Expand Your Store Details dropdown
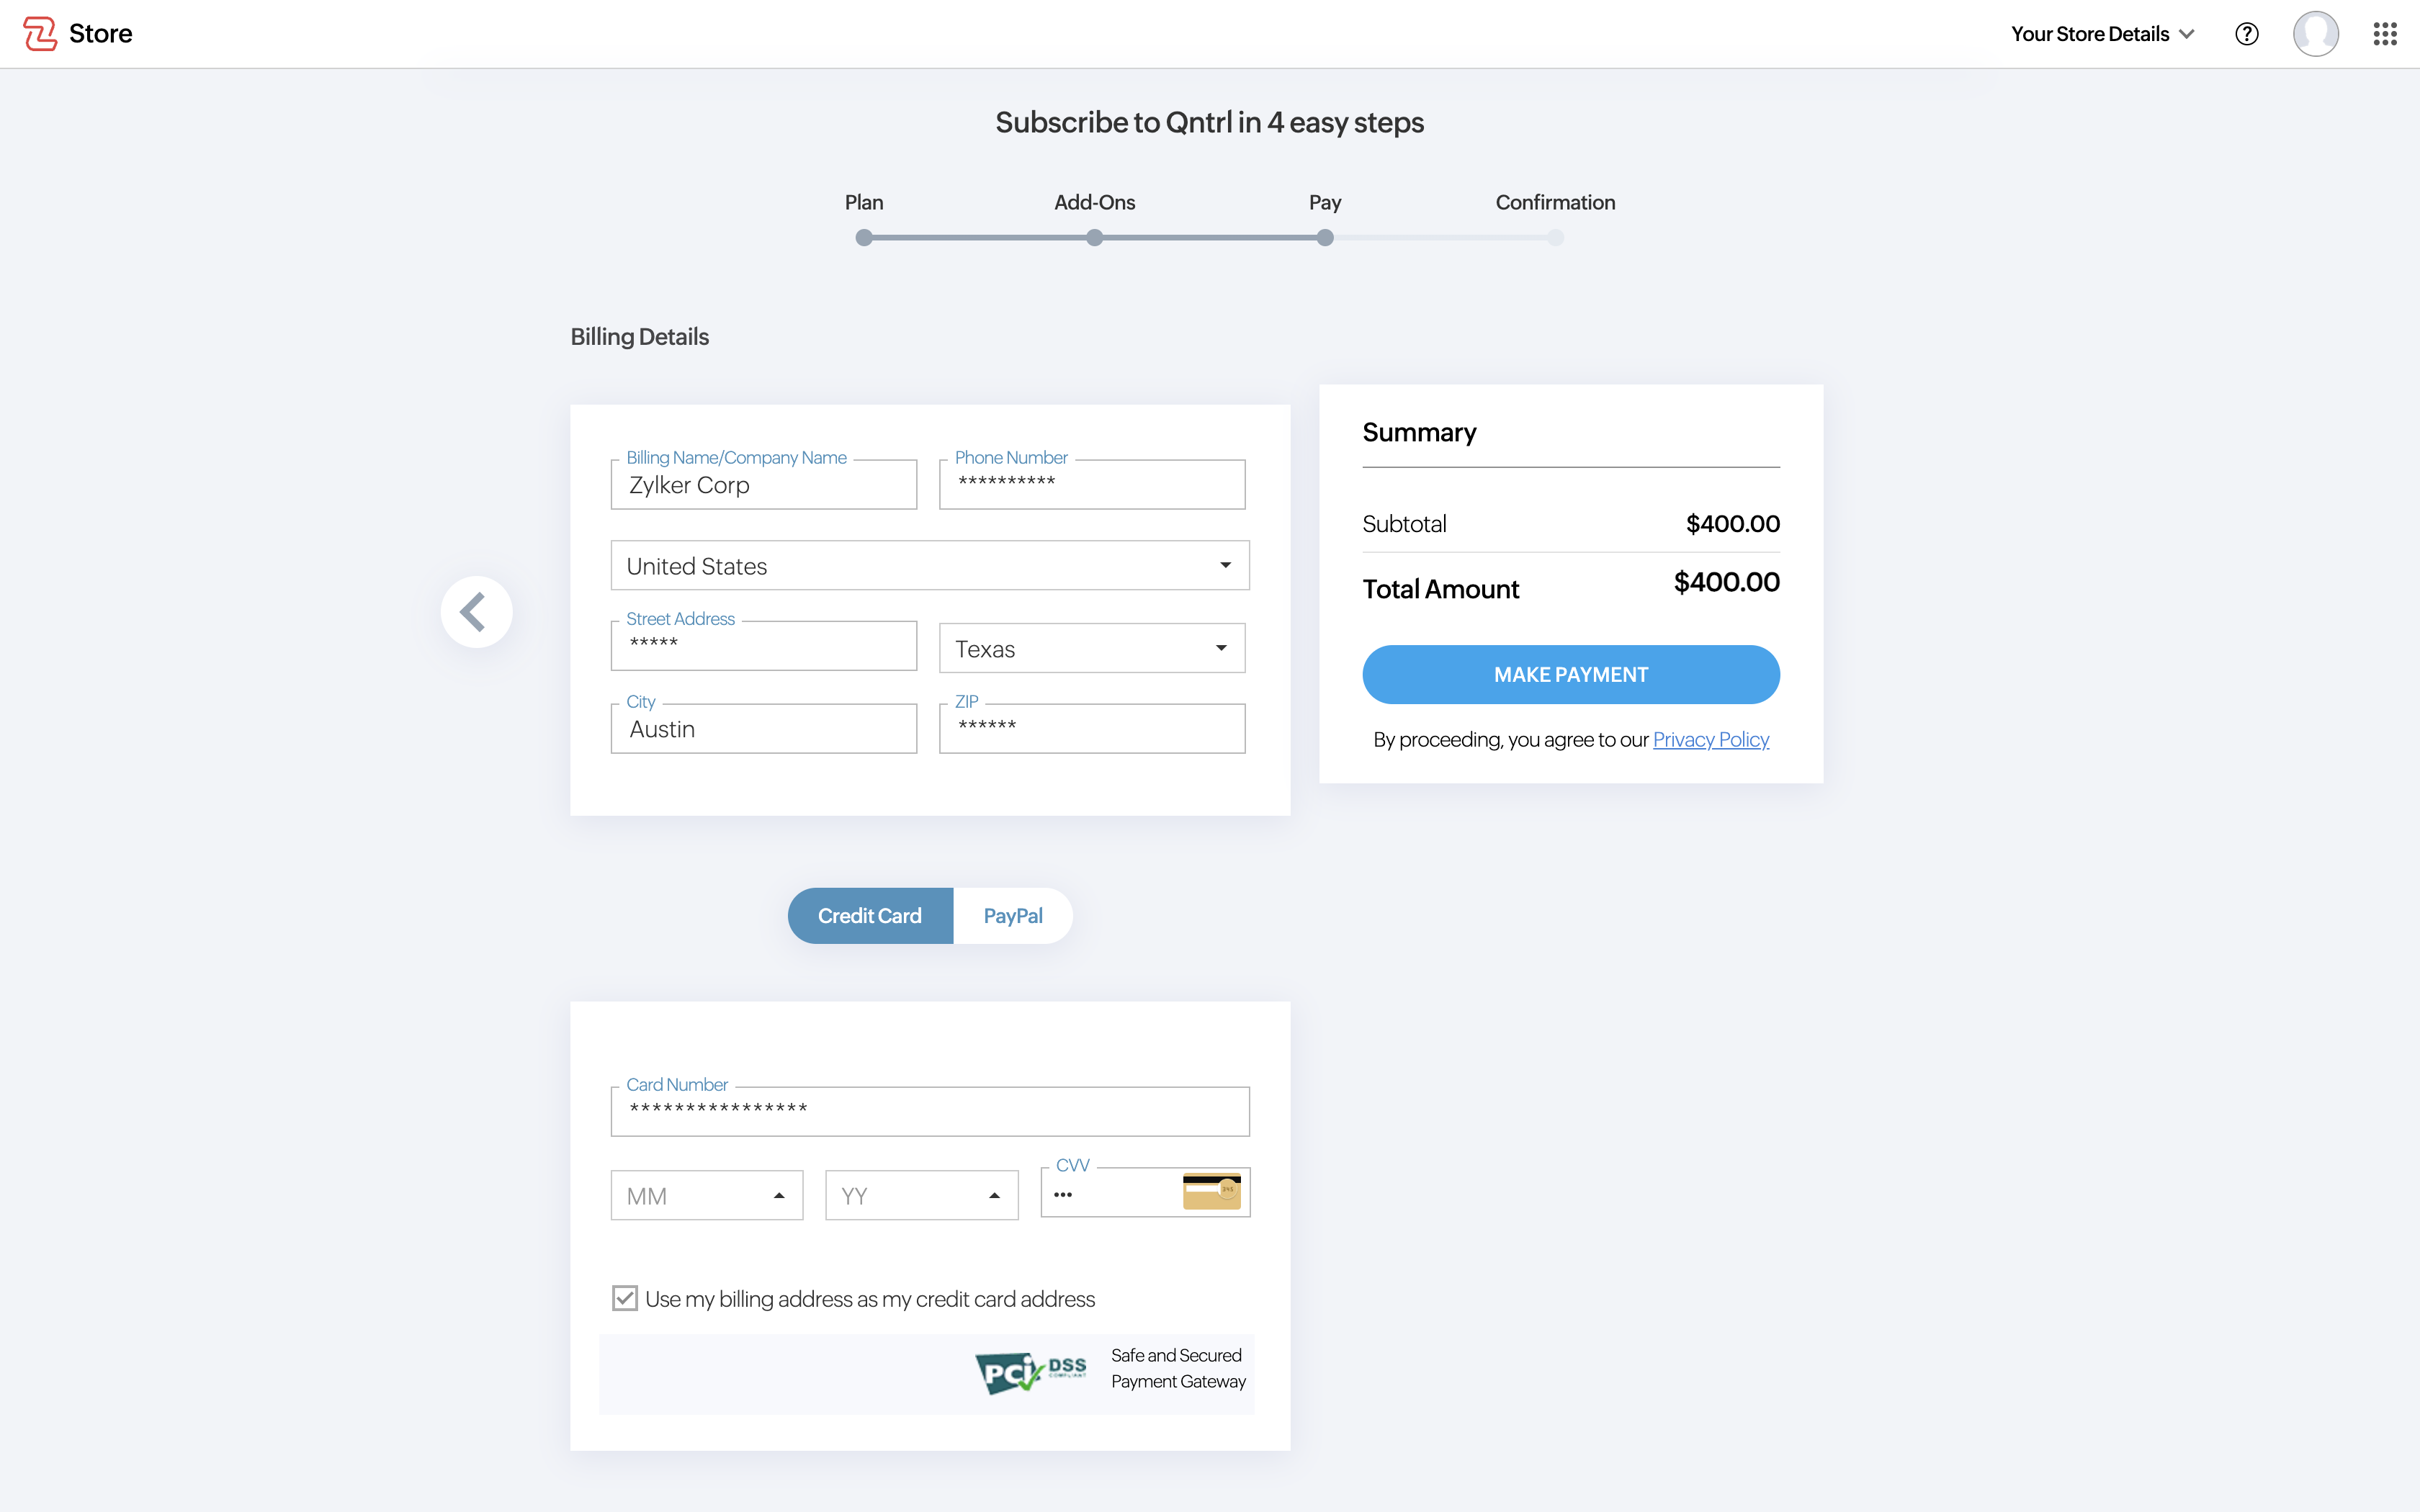The height and width of the screenshot is (1512, 2420). coord(2102,34)
